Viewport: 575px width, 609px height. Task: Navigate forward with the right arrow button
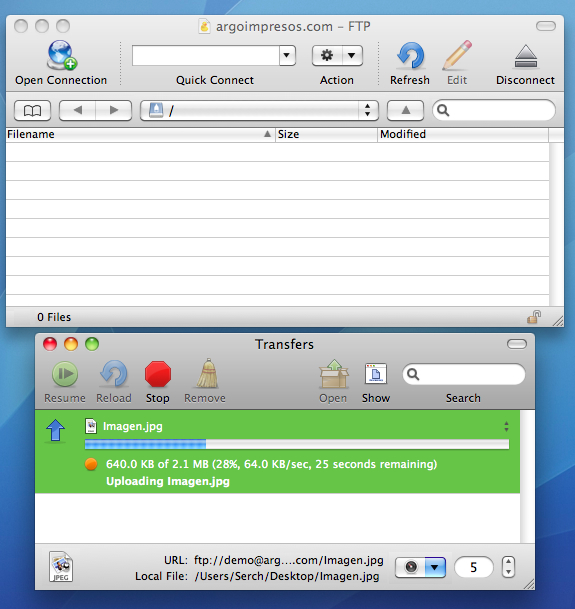coord(114,111)
